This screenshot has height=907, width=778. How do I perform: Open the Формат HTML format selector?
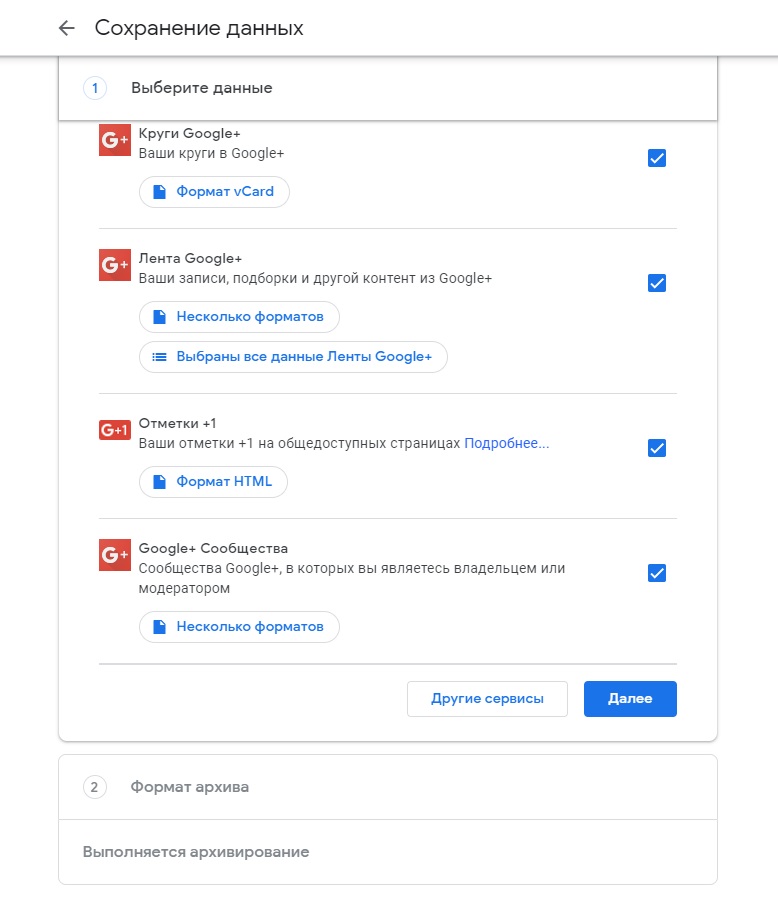[x=213, y=482]
